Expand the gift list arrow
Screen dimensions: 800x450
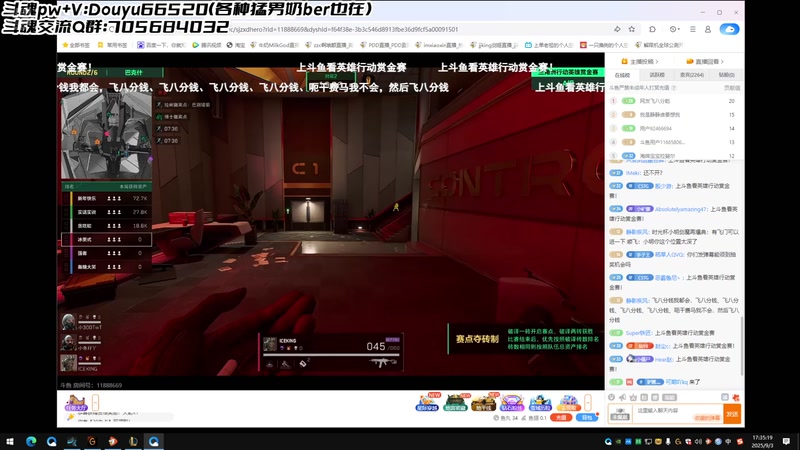point(588,403)
